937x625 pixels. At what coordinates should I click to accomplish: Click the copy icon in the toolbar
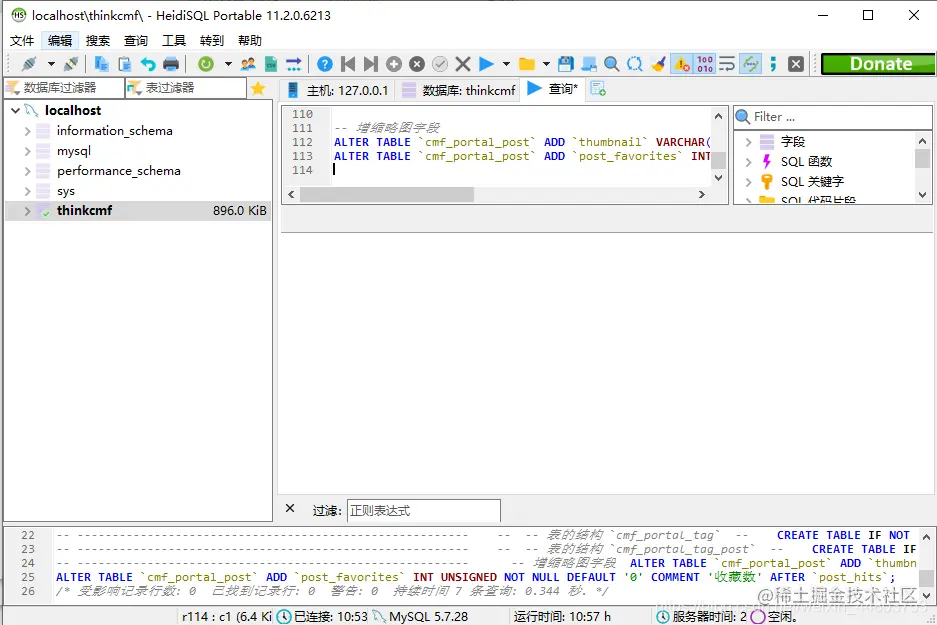tap(101, 63)
